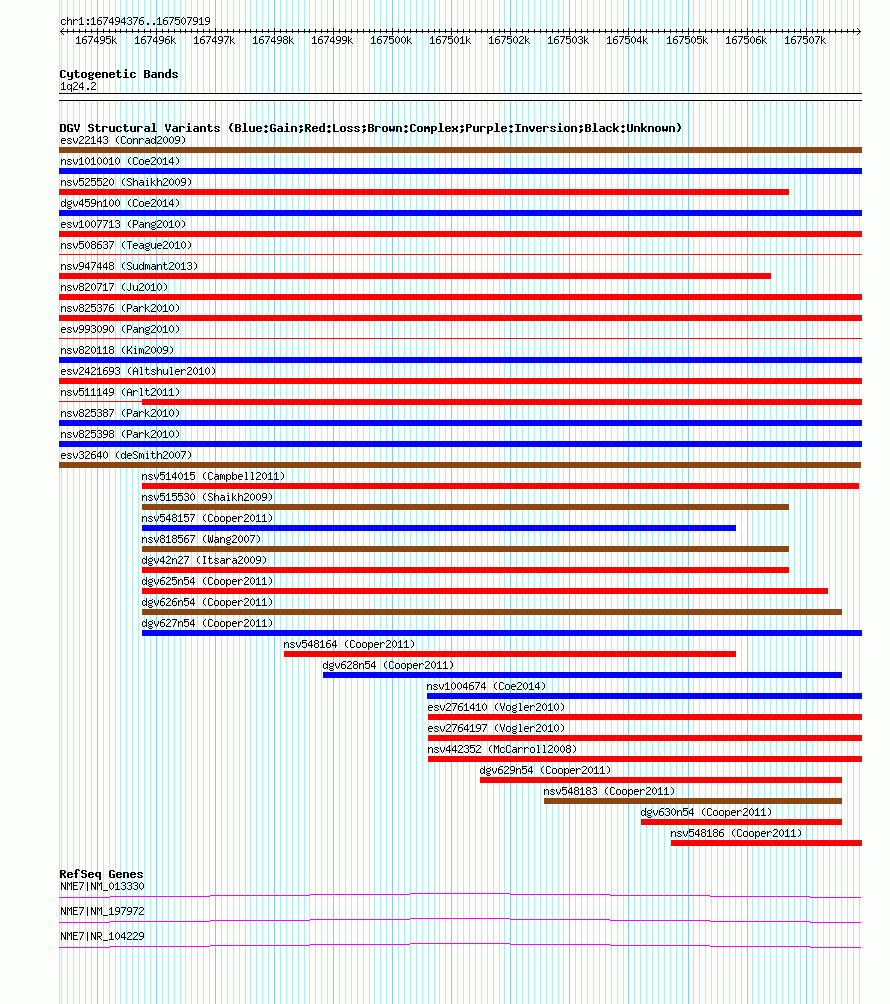Click the brown bar below nsv548183
890x1004 pixels.
(x=693, y=802)
